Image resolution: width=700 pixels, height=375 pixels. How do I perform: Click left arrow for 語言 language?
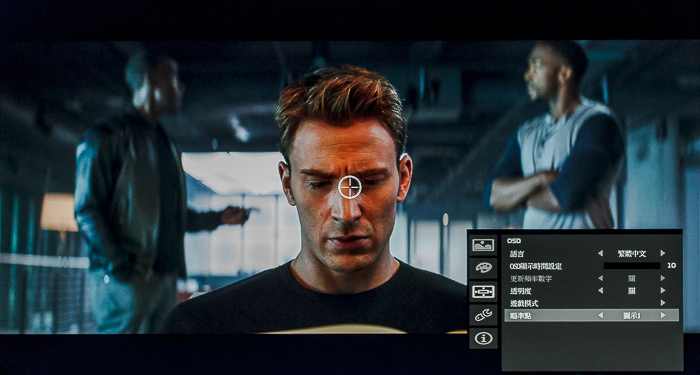point(600,253)
